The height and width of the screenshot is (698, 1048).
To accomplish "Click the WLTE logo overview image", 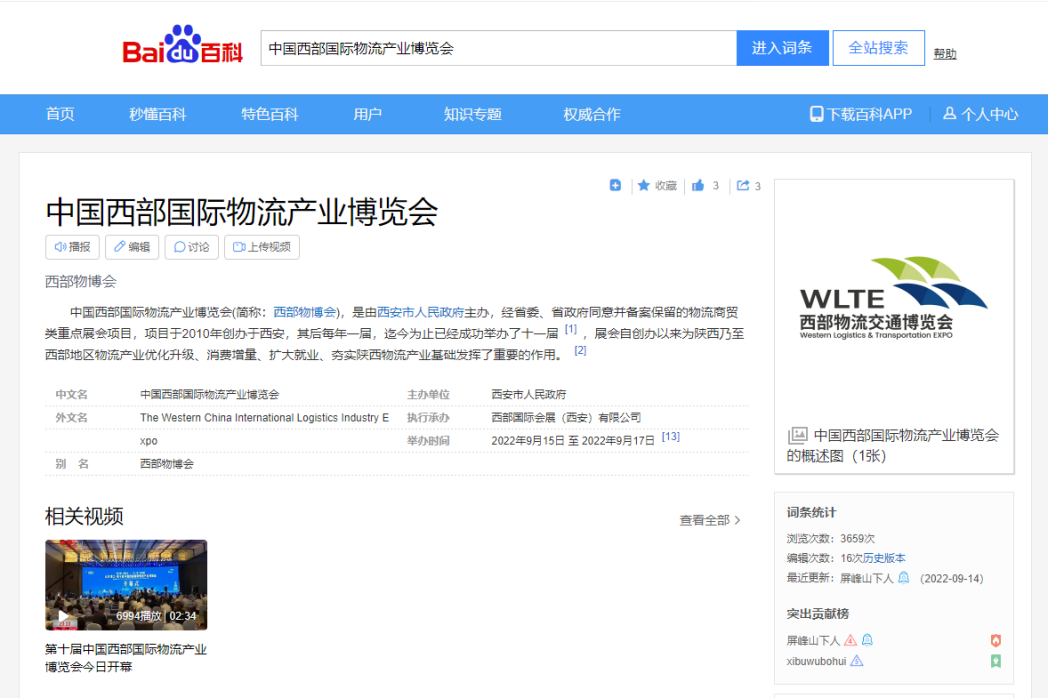I will coord(894,298).
